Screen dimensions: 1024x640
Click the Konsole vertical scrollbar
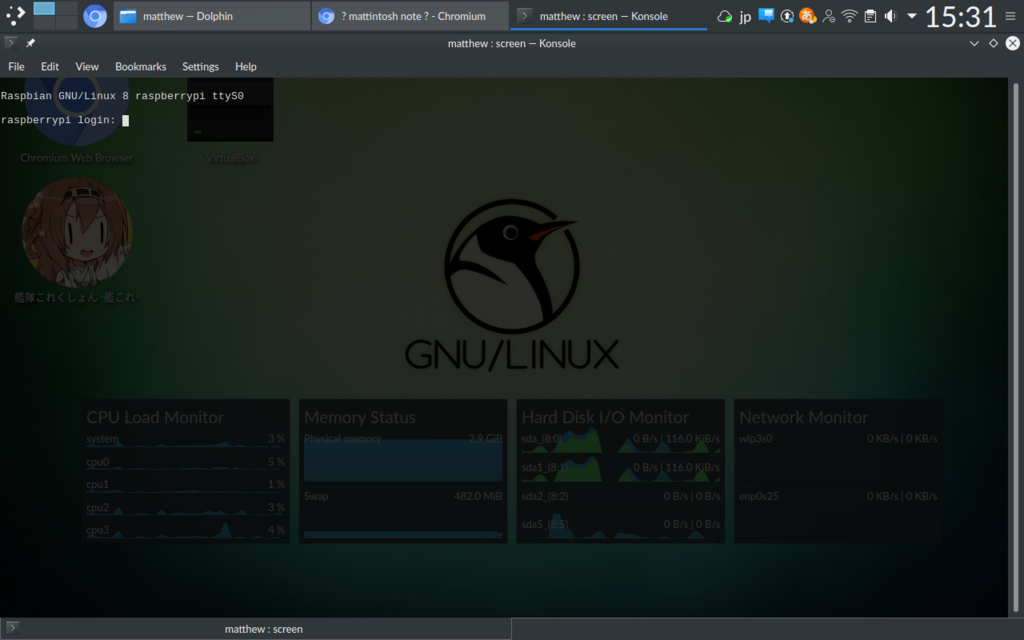pyautogui.click(x=1016, y=347)
